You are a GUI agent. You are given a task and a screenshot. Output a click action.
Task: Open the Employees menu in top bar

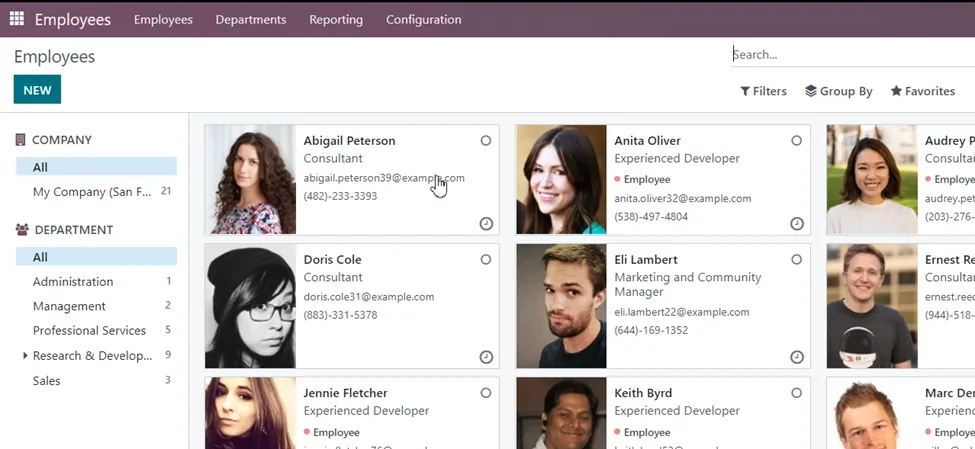point(163,19)
